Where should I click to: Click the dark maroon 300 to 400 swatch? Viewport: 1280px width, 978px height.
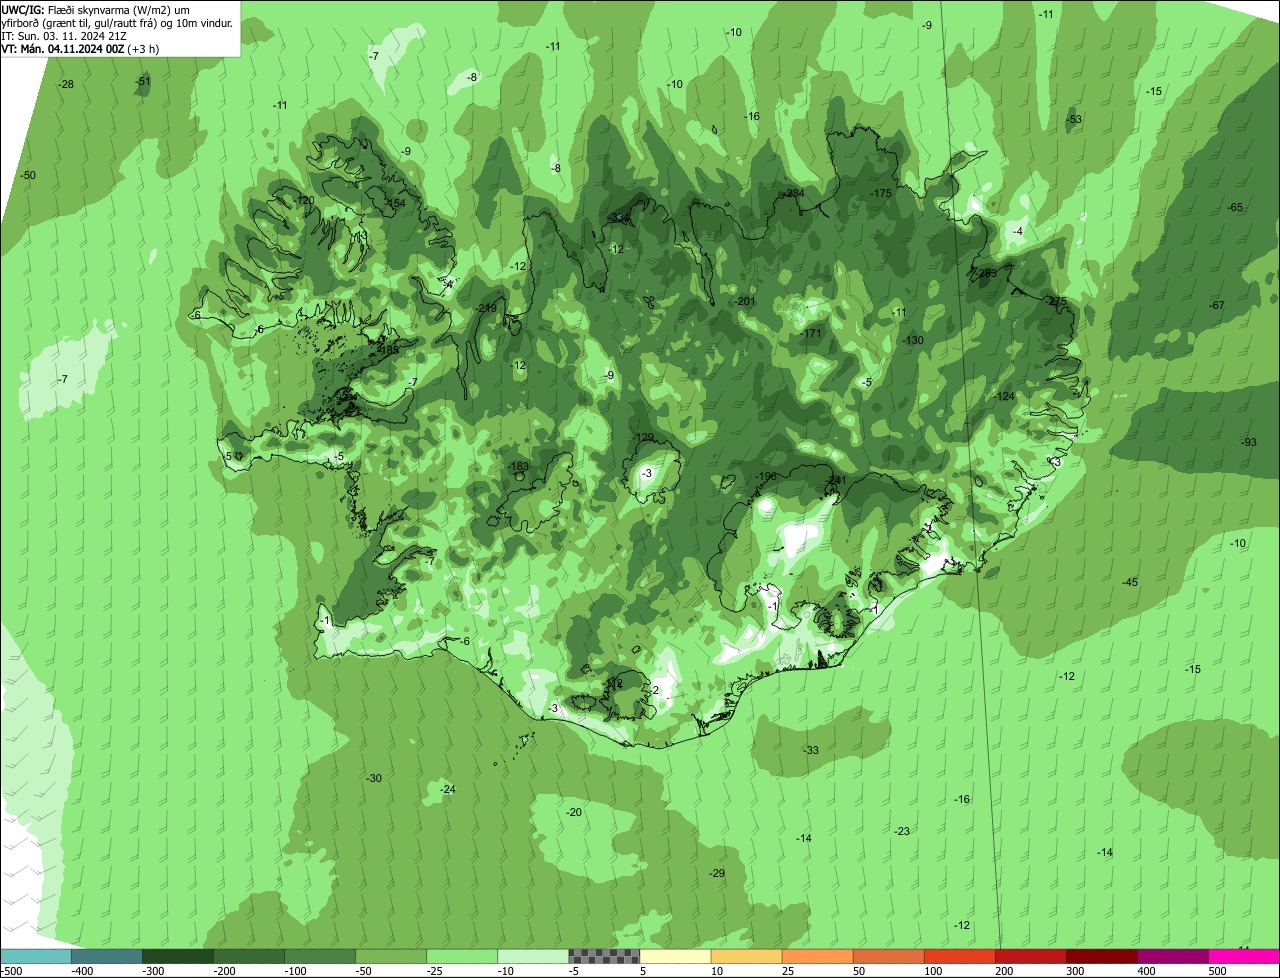1102,956
